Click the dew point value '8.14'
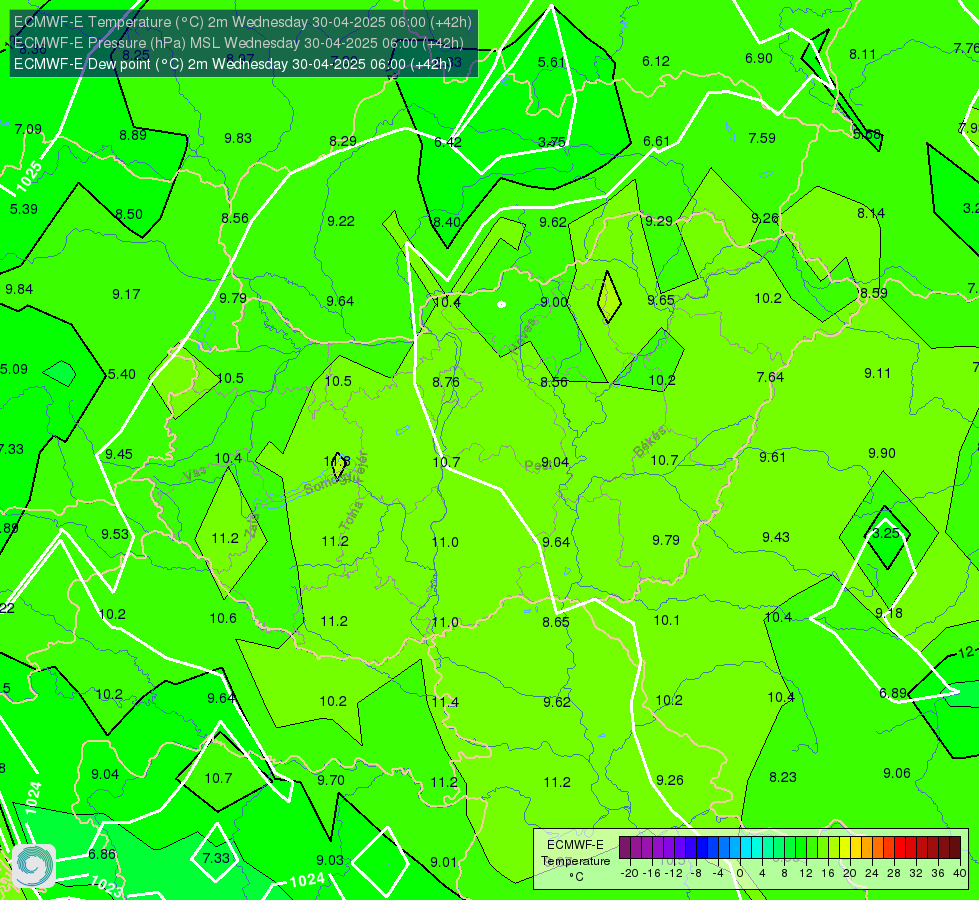979x900 pixels. pos(870,214)
